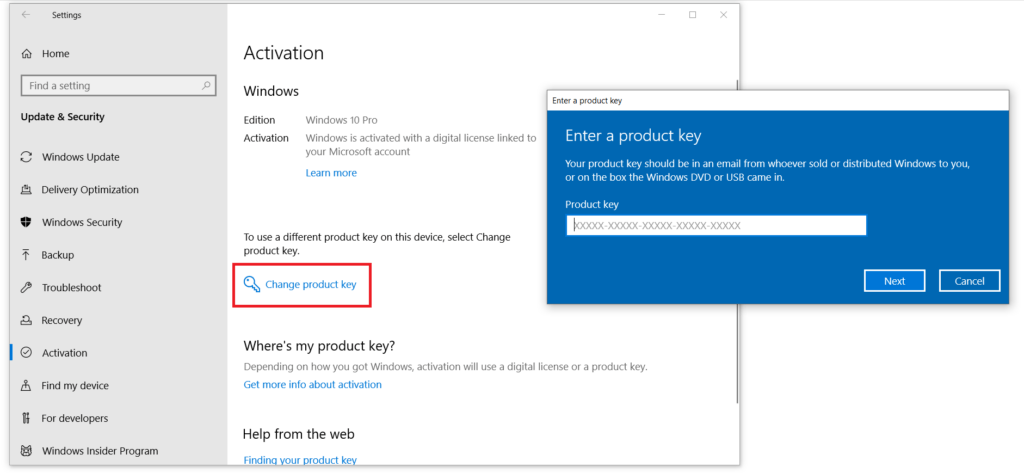Minimize the Settings window

pyautogui.click(x=662, y=14)
